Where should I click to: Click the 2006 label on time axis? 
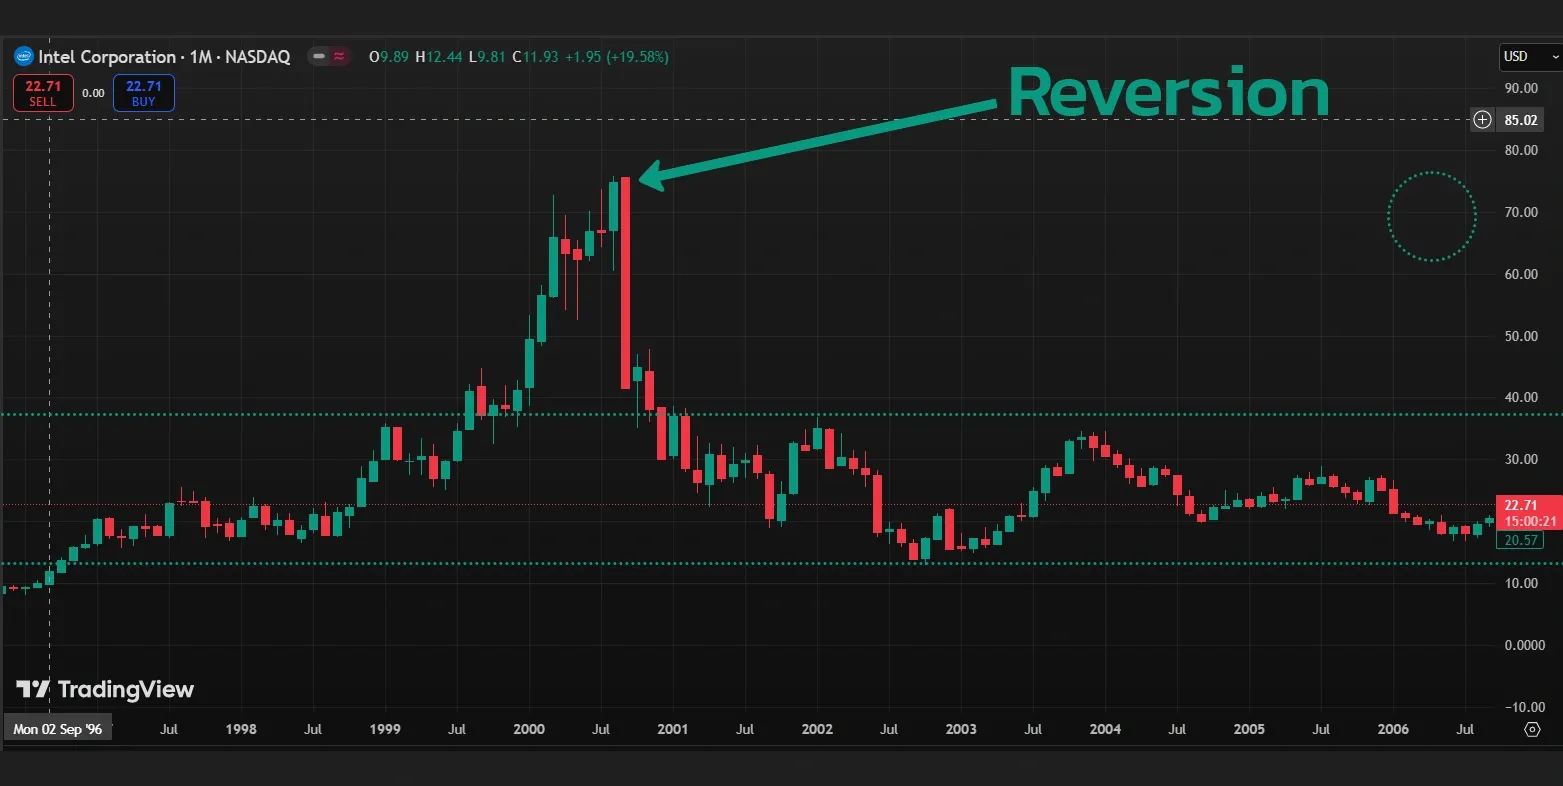click(1393, 729)
